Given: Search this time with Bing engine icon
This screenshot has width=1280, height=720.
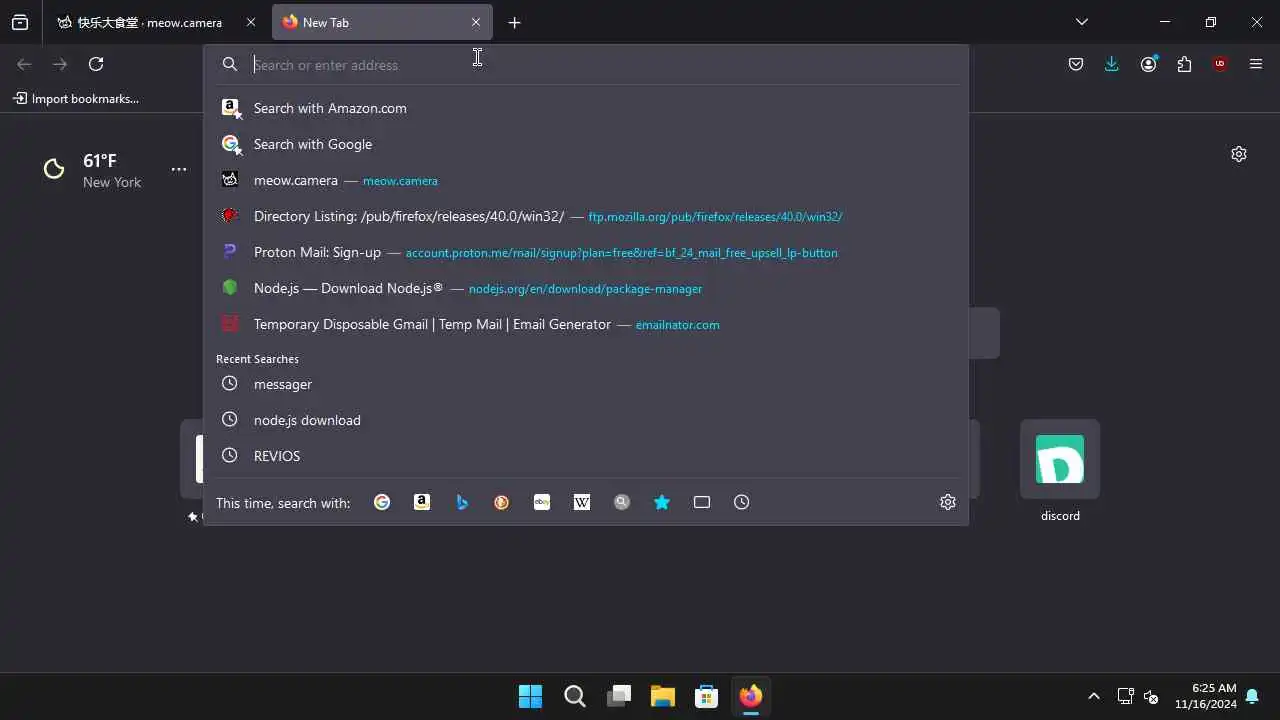Looking at the screenshot, I should (x=462, y=502).
